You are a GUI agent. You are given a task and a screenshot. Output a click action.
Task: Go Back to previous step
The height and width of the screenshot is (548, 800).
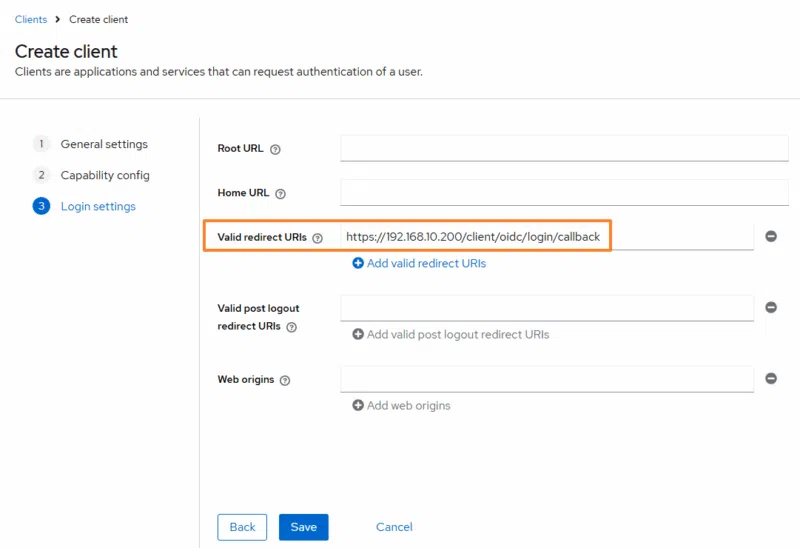[x=242, y=527]
